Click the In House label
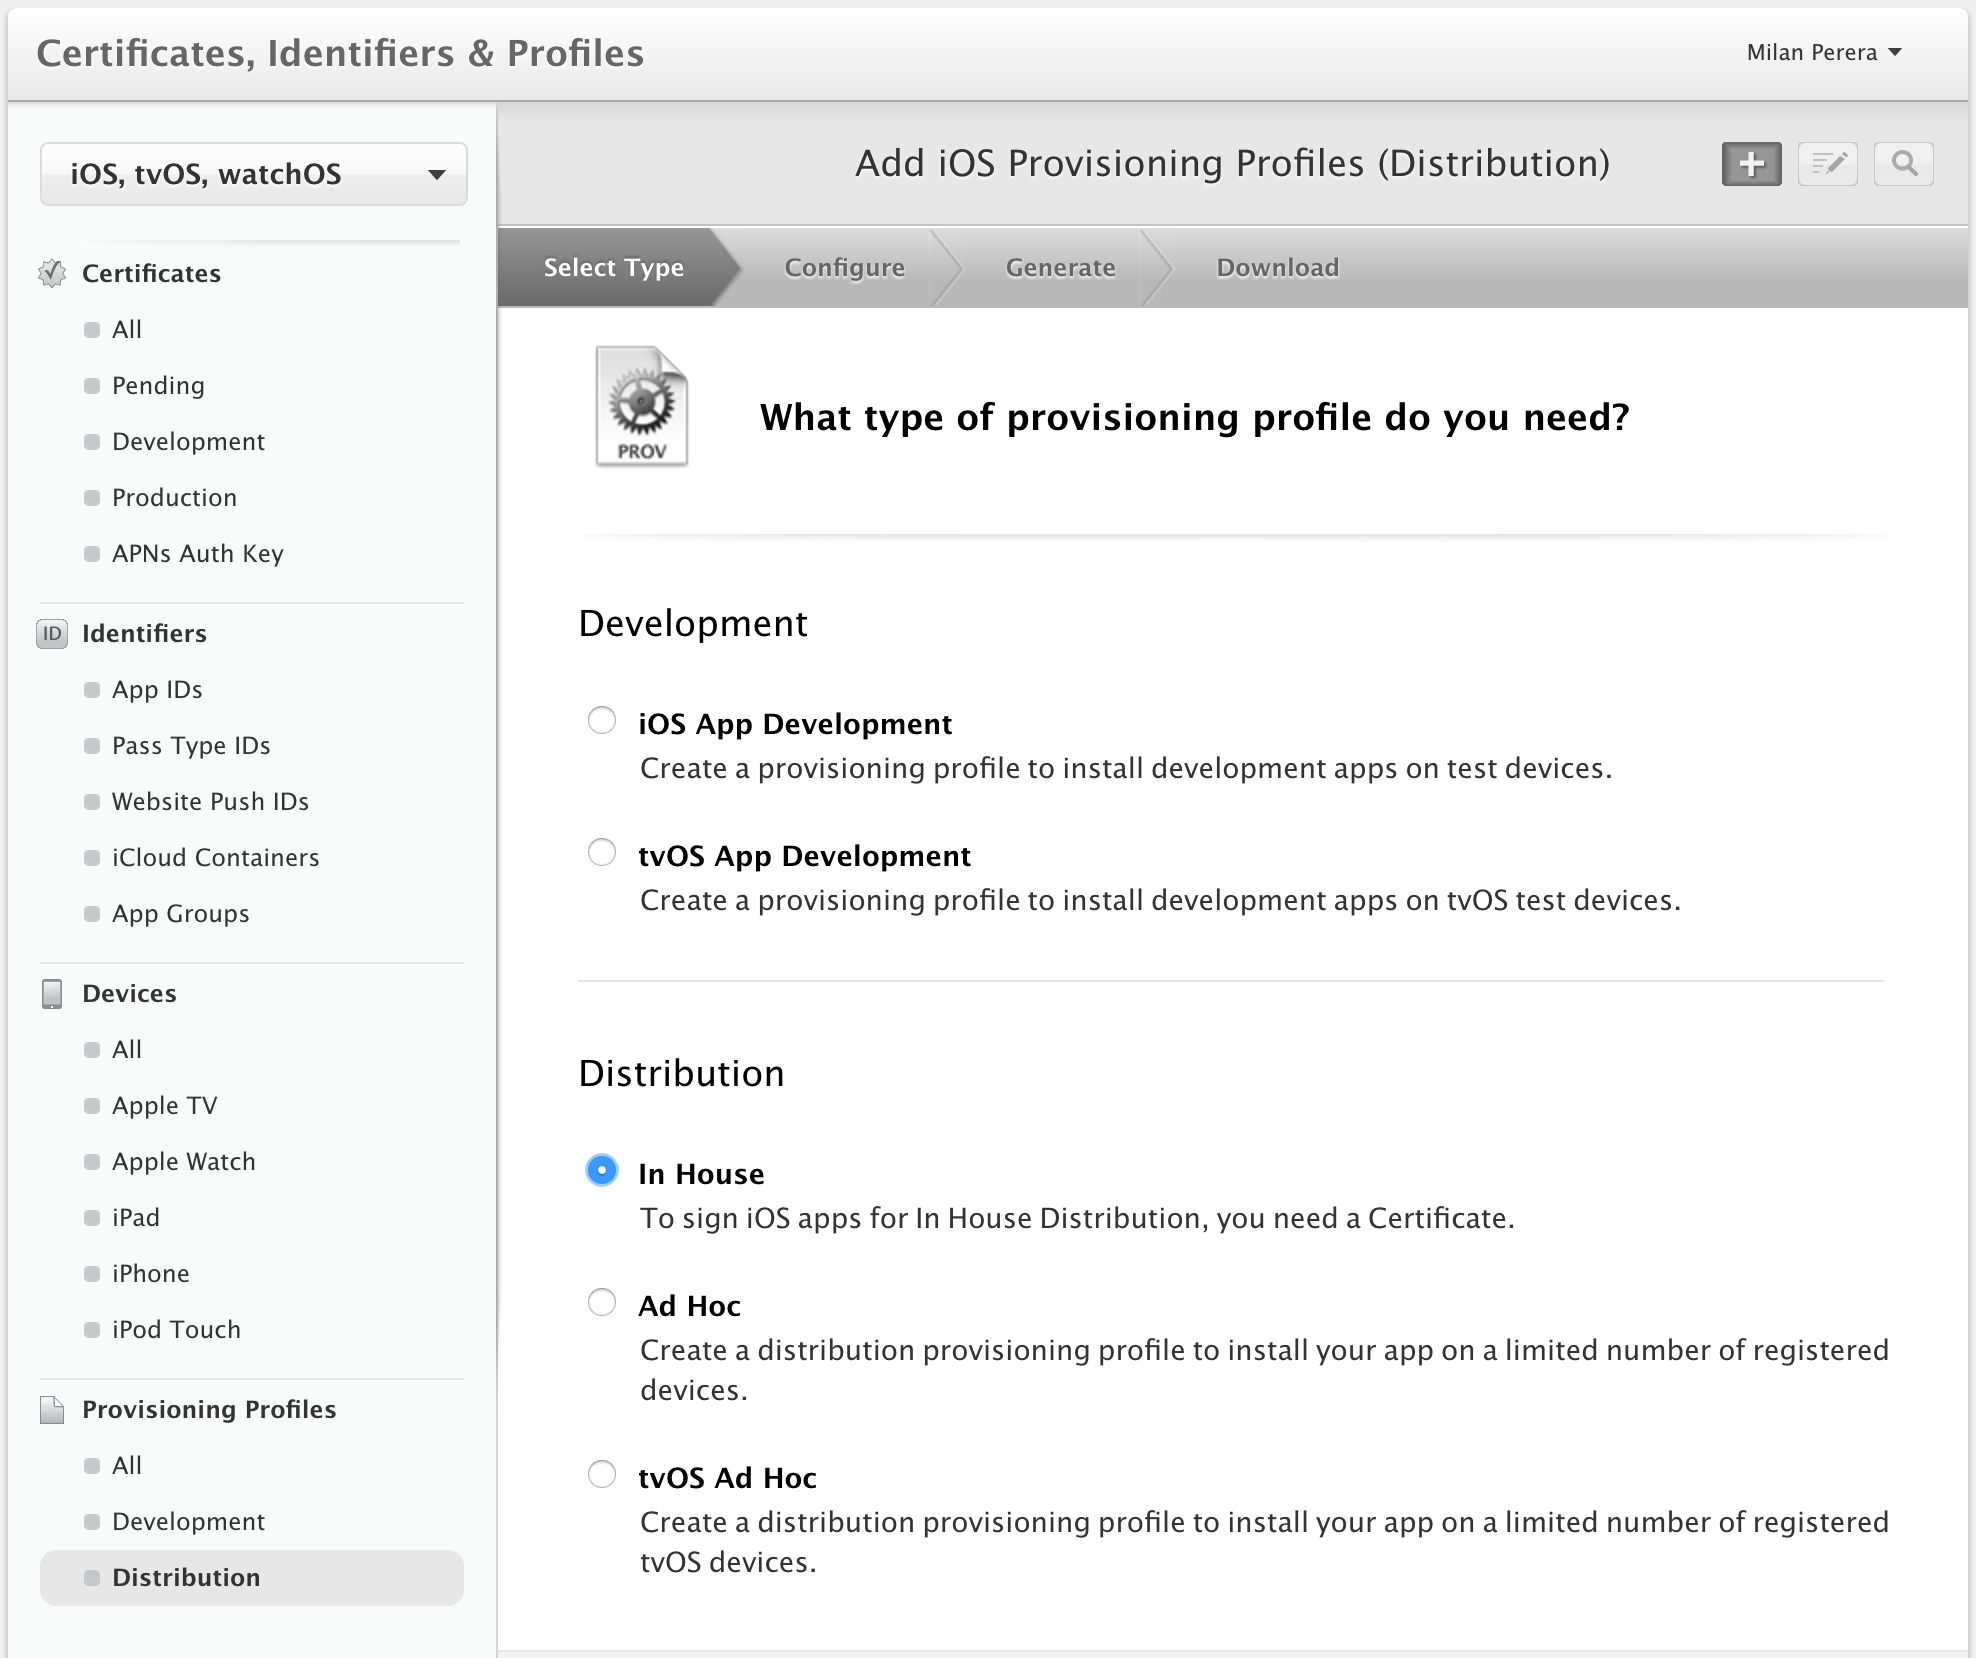This screenshot has width=1976, height=1658. pos(701,1173)
